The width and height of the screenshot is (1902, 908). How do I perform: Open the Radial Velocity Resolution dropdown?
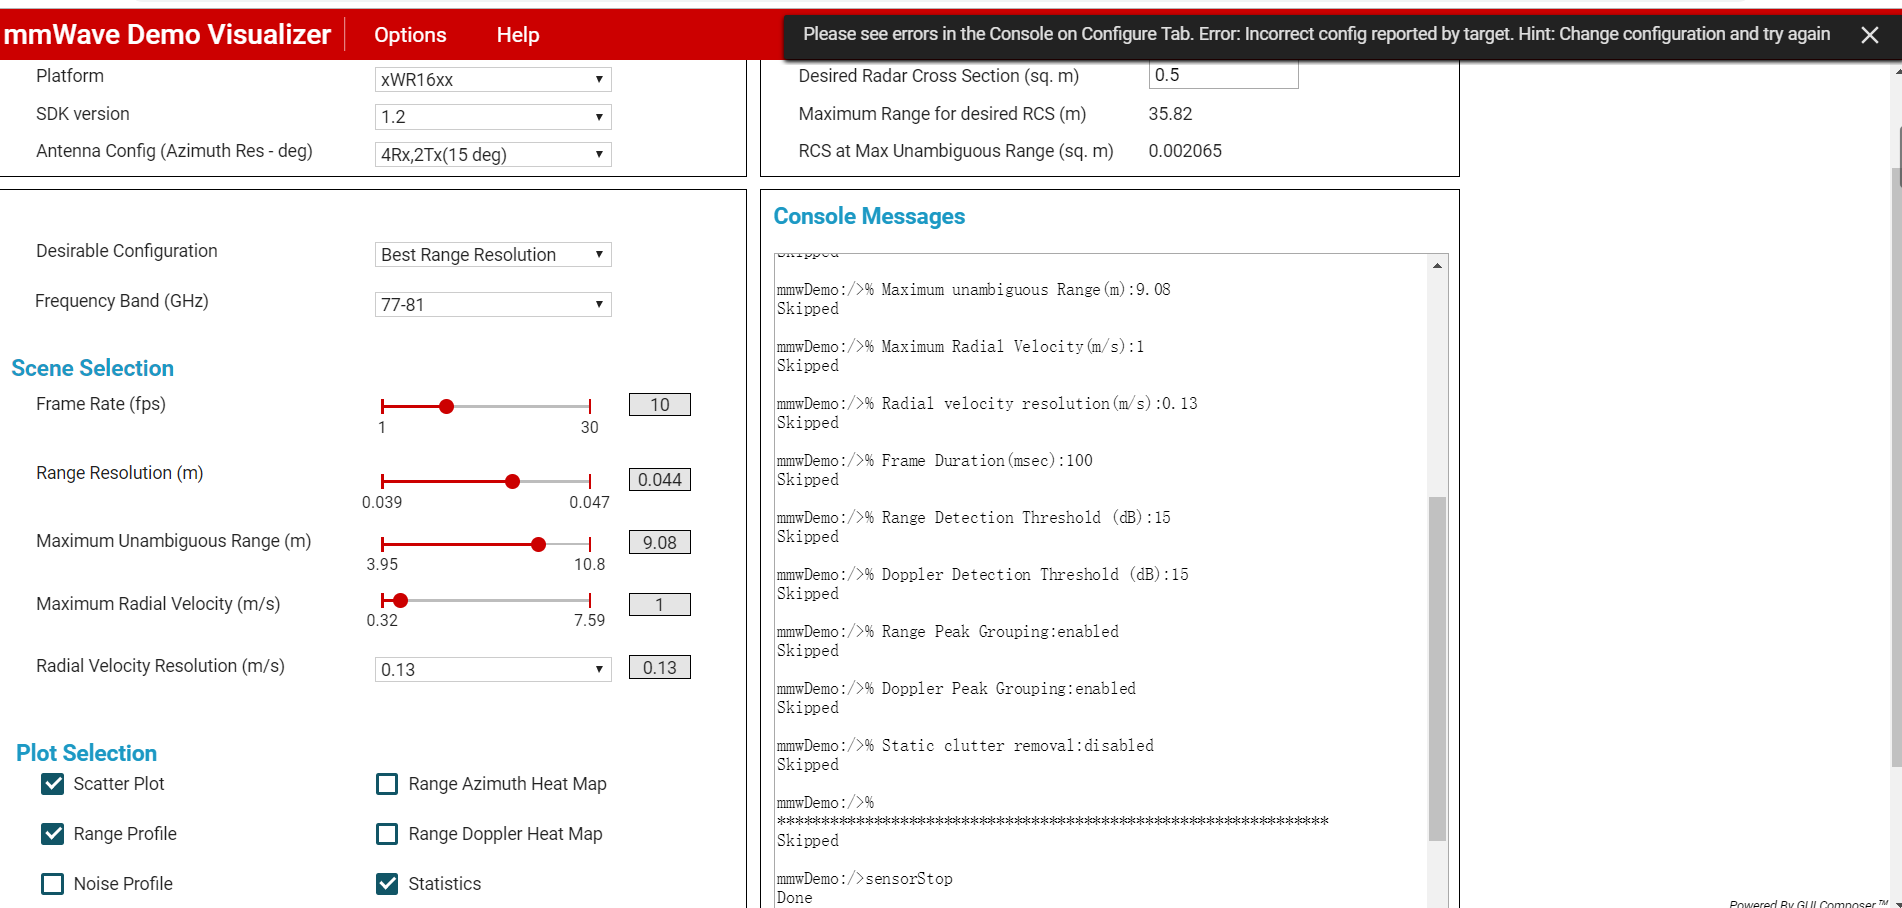point(493,669)
